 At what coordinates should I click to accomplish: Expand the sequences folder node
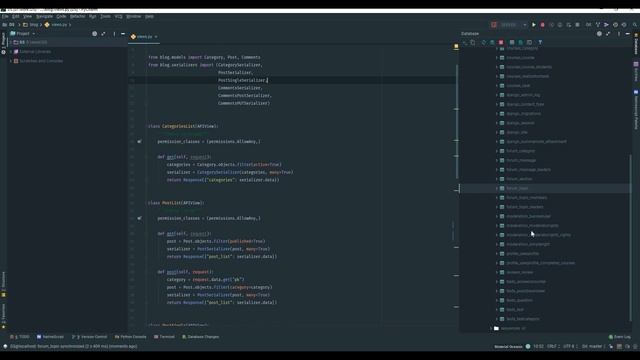(x=491, y=329)
